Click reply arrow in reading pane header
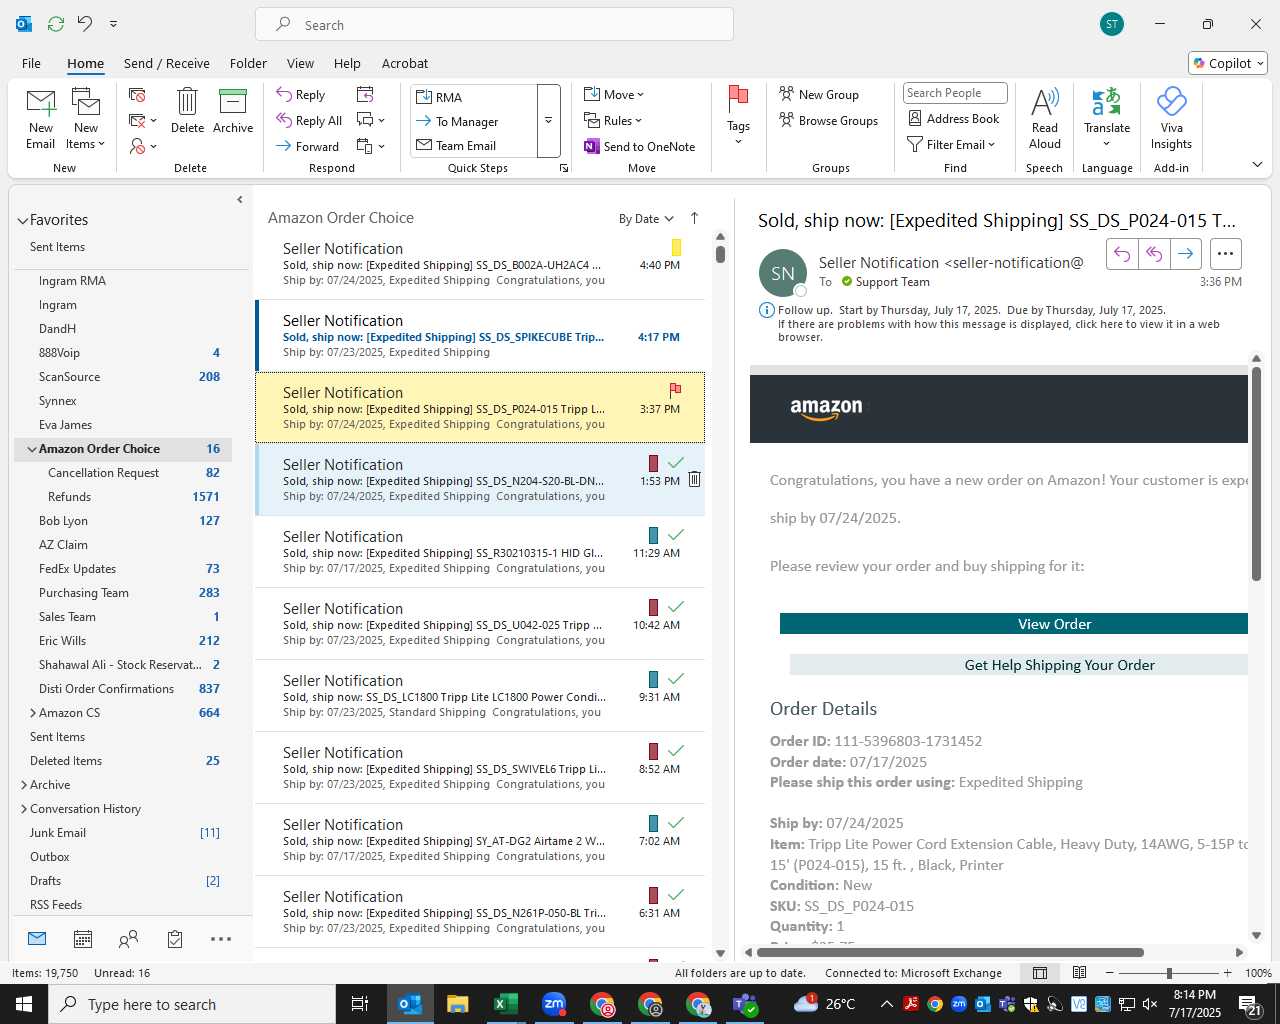 tap(1122, 254)
